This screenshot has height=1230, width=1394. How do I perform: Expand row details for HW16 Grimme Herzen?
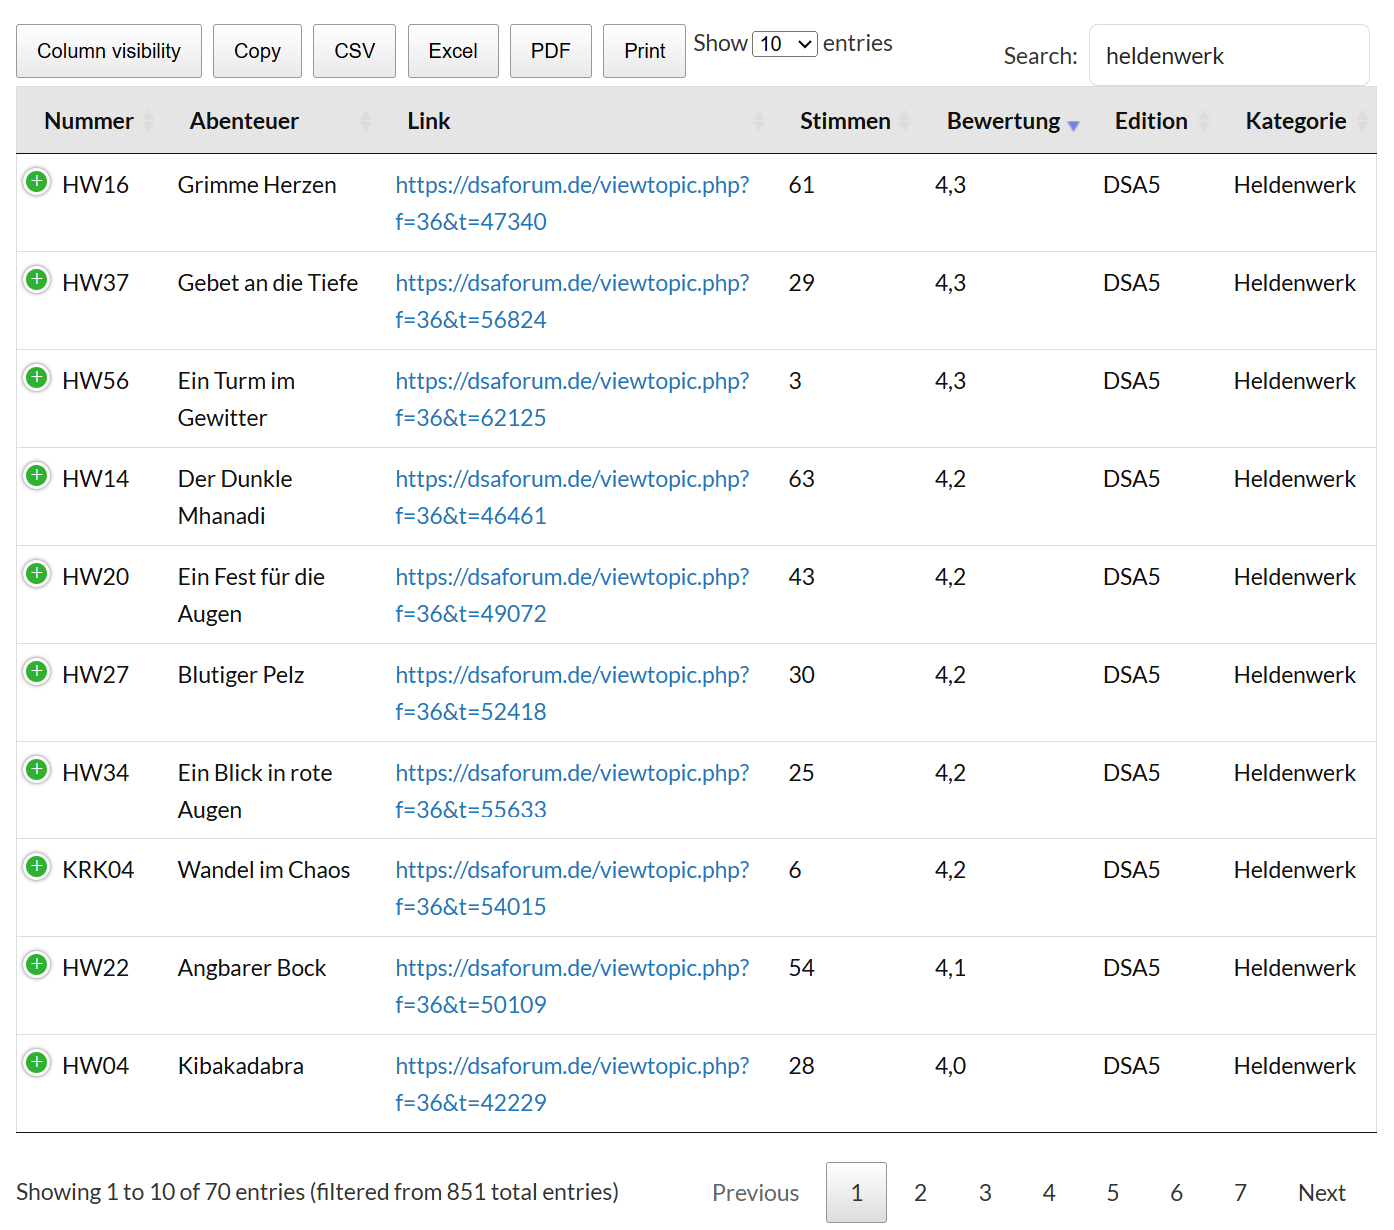37,182
